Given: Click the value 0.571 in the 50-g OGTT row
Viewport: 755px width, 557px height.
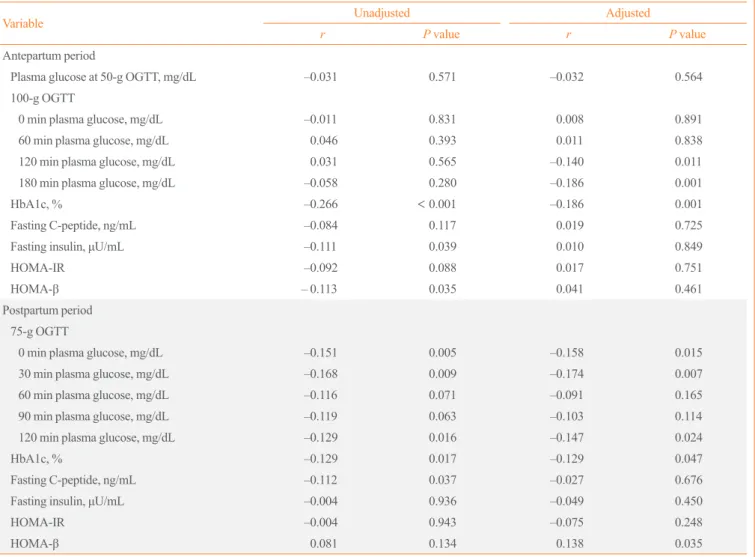Looking at the screenshot, I should [442, 77].
